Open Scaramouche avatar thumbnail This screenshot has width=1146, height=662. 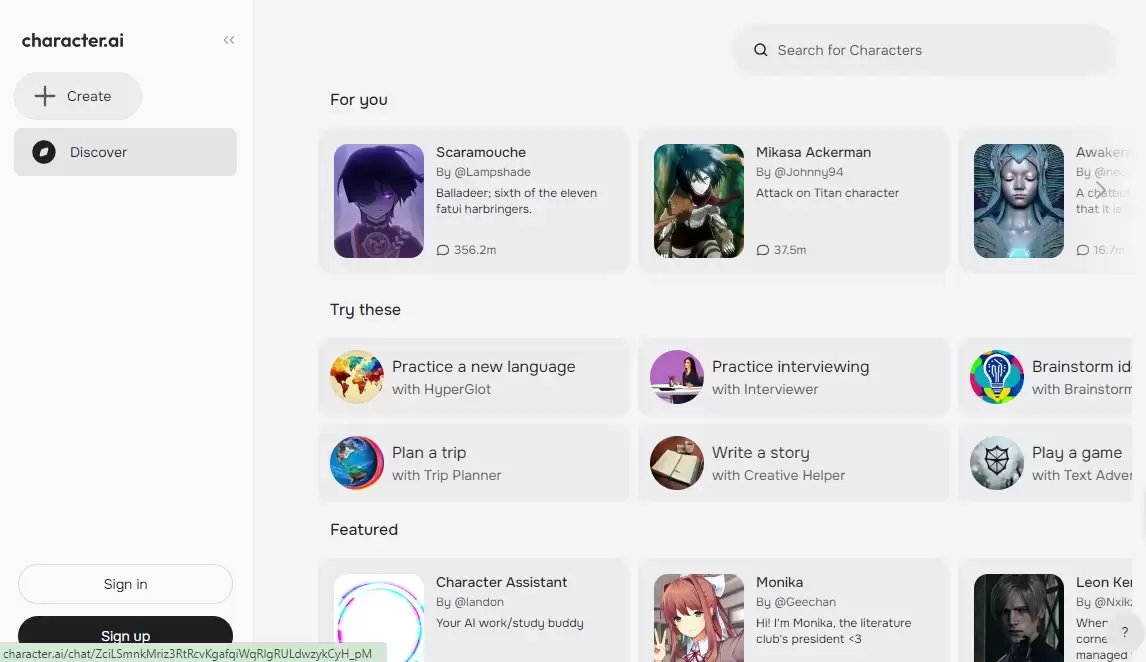379,201
